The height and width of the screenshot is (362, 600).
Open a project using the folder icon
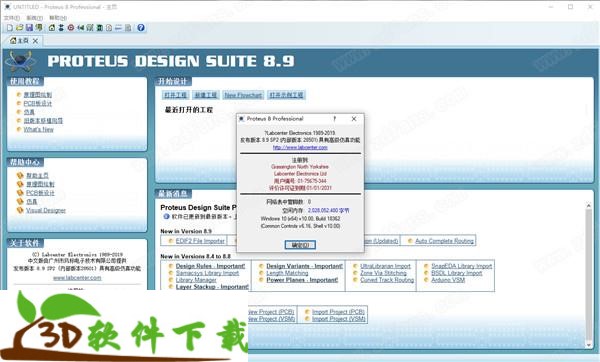click(20, 28)
